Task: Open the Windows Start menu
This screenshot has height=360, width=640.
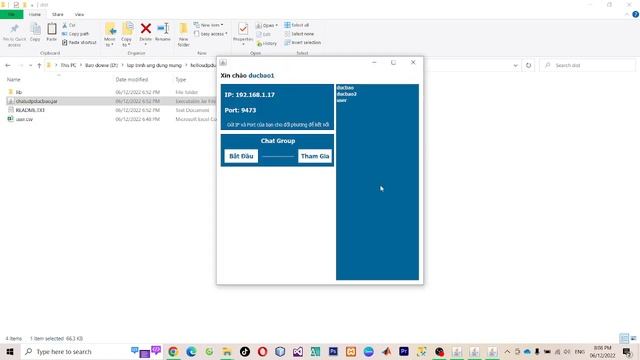Action: (10, 351)
